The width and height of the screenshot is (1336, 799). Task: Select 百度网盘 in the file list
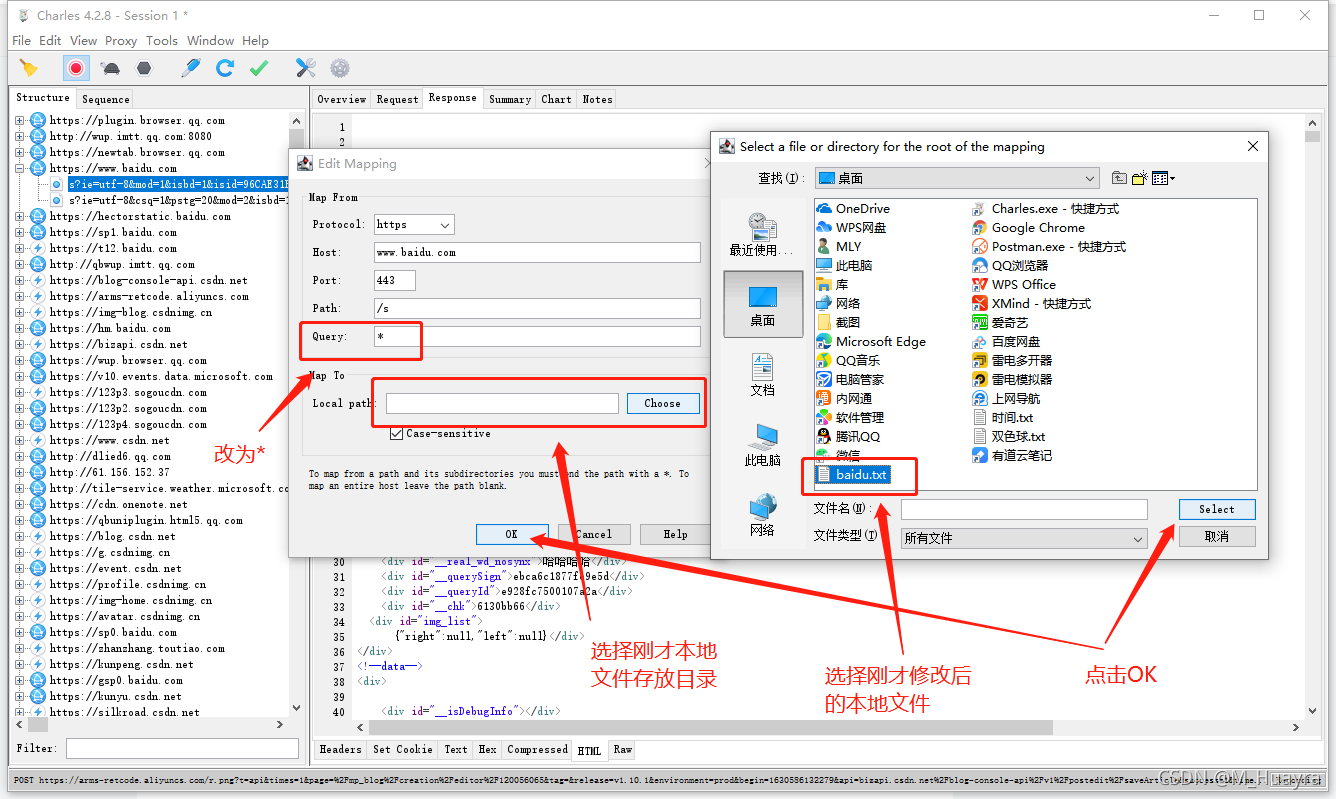pos(1006,341)
